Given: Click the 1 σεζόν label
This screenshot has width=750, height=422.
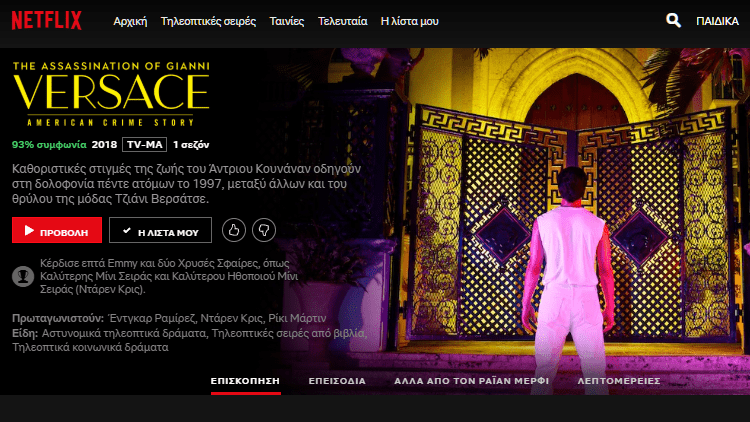Looking at the screenshot, I should (x=191, y=144).
